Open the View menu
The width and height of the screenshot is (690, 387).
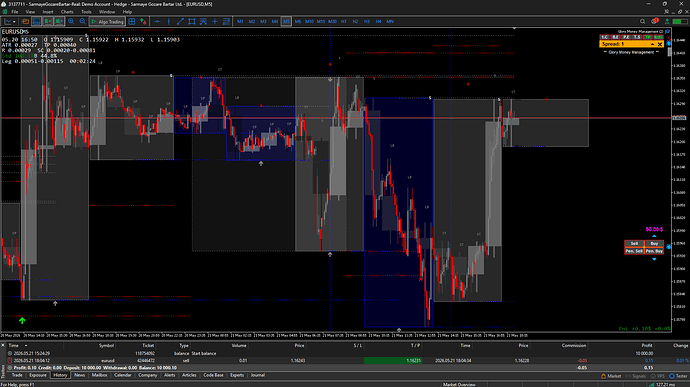pyautogui.click(x=30, y=12)
